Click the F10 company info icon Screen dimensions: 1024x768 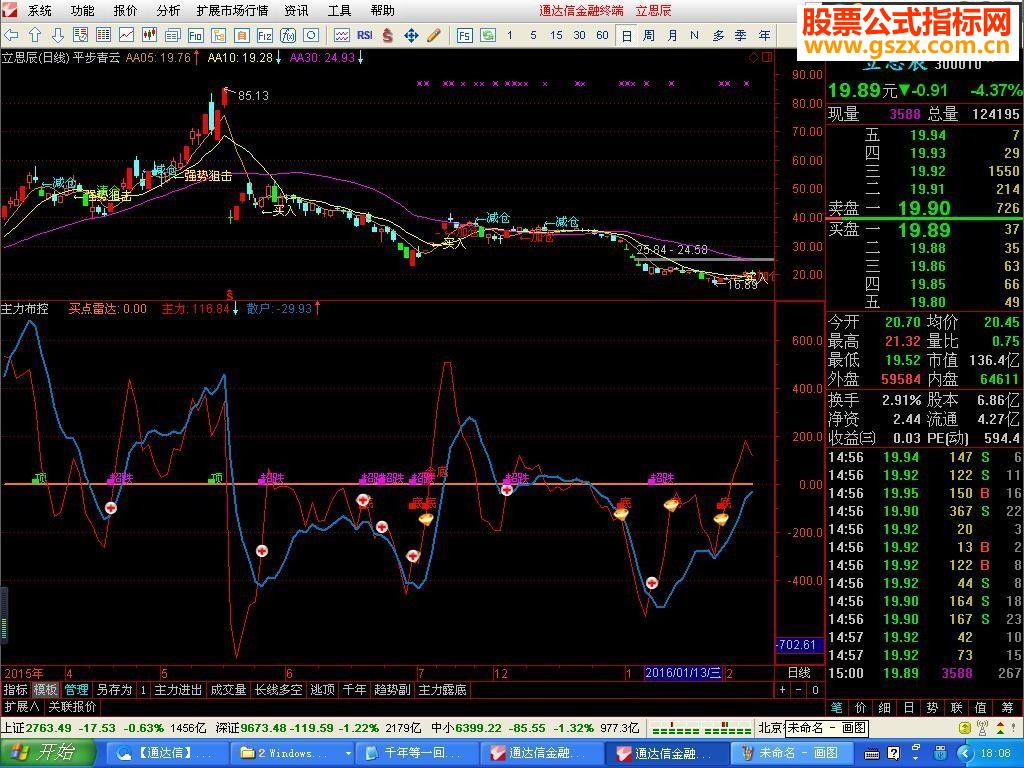(195, 35)
